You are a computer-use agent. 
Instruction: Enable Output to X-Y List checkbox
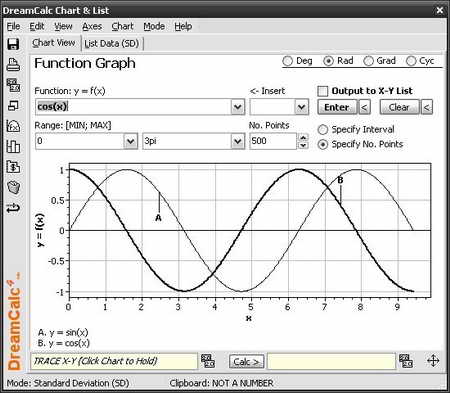pyautogui.click(x=323, y=91)
